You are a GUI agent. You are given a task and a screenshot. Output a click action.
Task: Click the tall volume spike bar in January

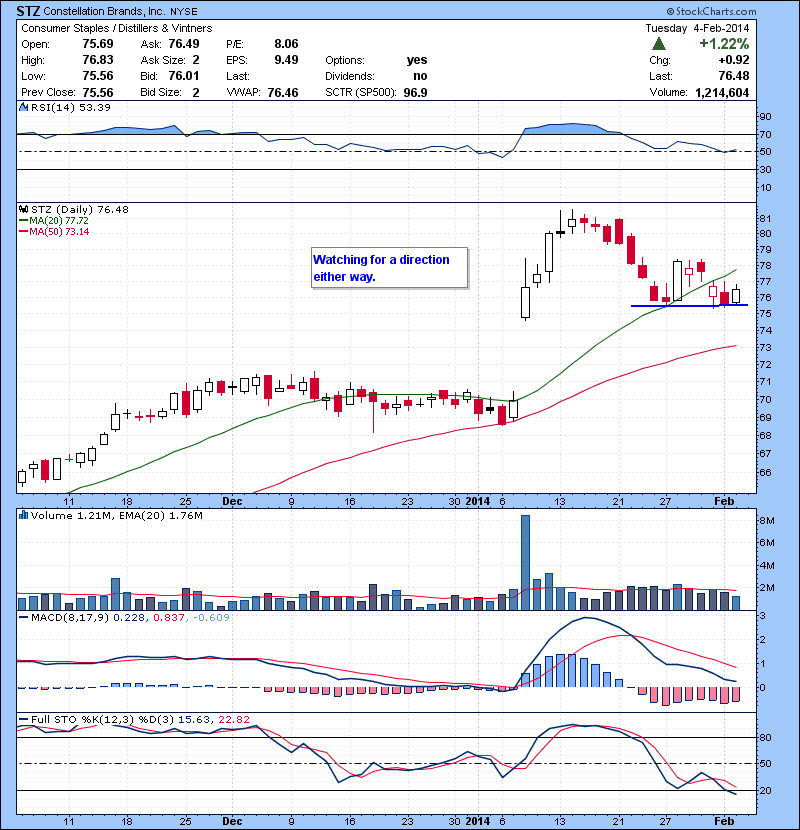coord(525,563)
